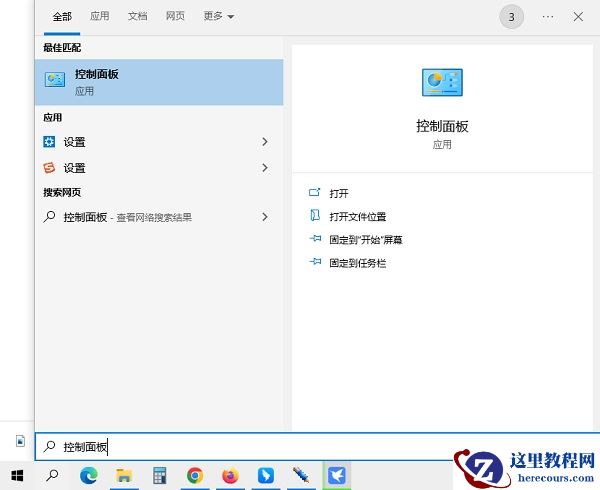600x490 pixels.
Task: Expand the blue gear 设置 result chevron
Action: [265, 142]
